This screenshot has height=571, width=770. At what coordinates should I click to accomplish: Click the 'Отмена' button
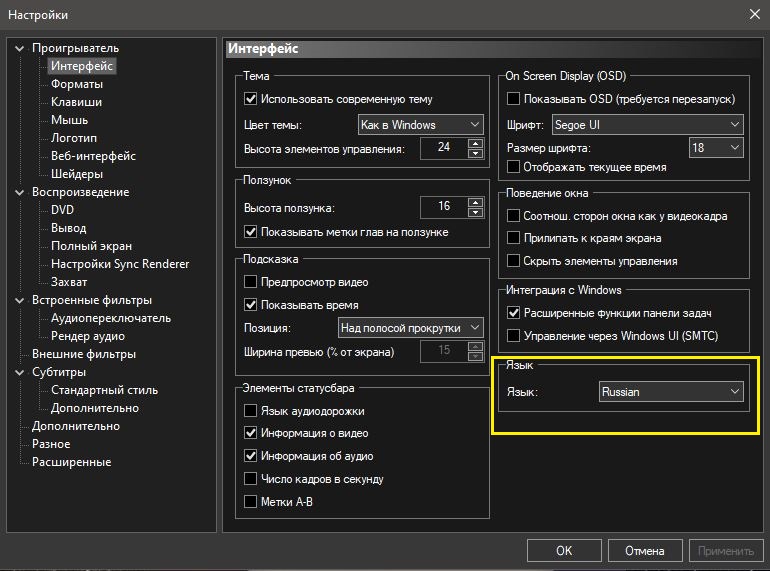click(645, 551)
